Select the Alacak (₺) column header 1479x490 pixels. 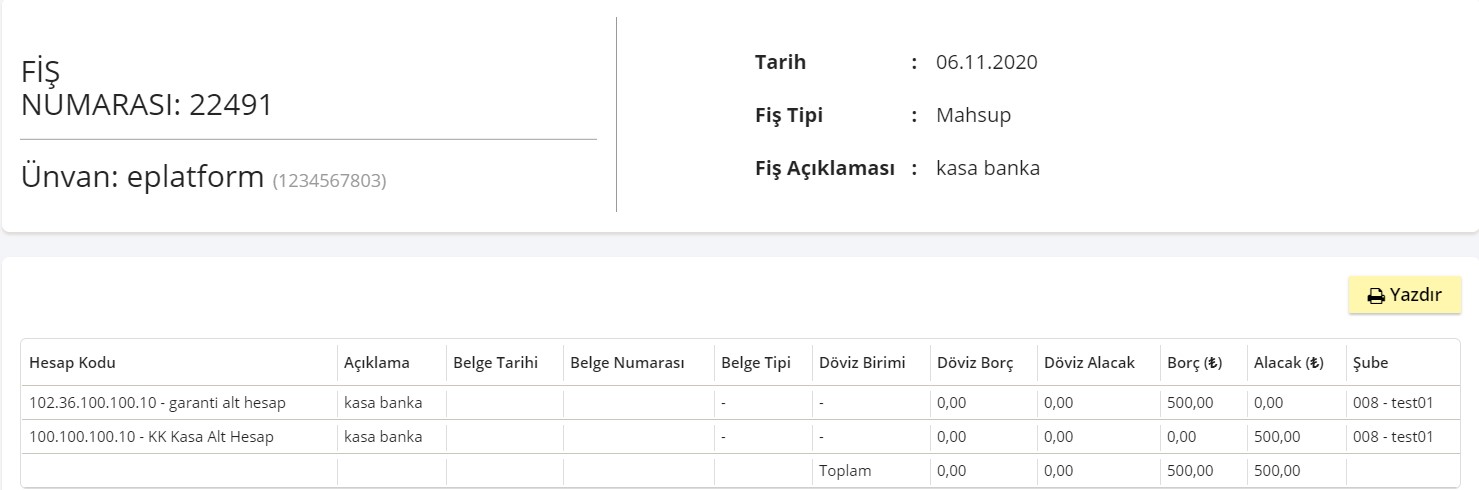pyautogui.click(x=1289, y=363)
